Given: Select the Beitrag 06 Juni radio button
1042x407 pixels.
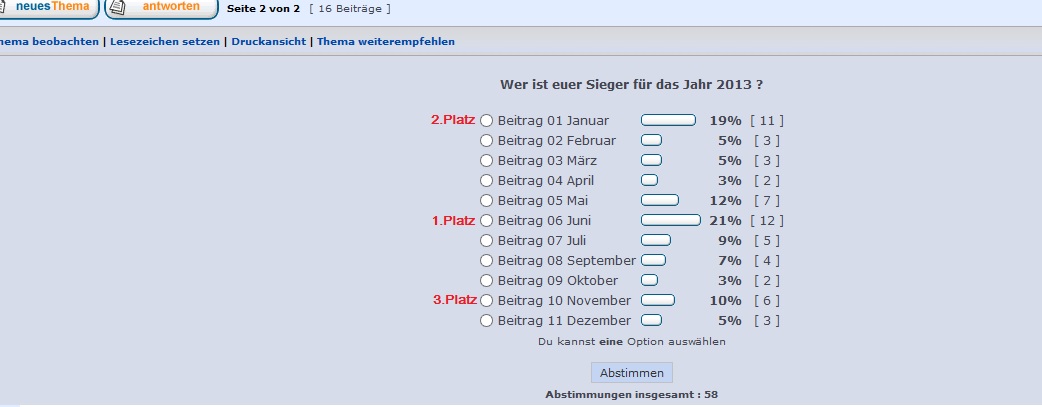Looking at the screenshot, I should [x=487, y=221].
